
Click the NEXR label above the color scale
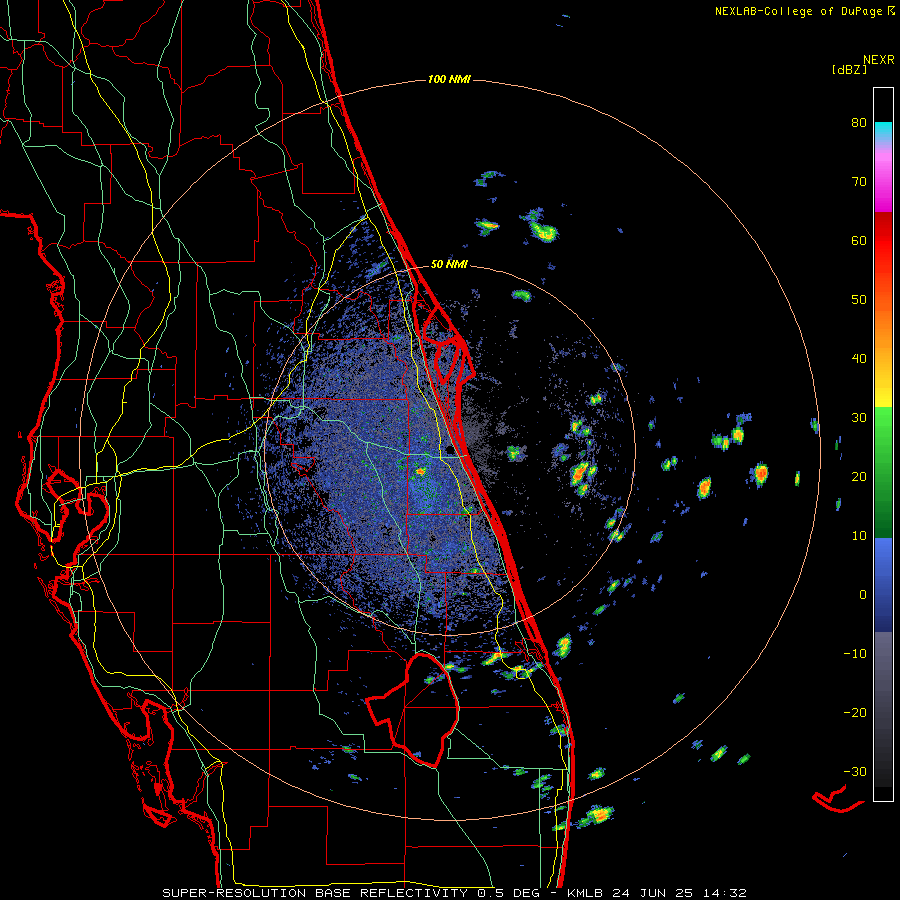tap(879, 60)
